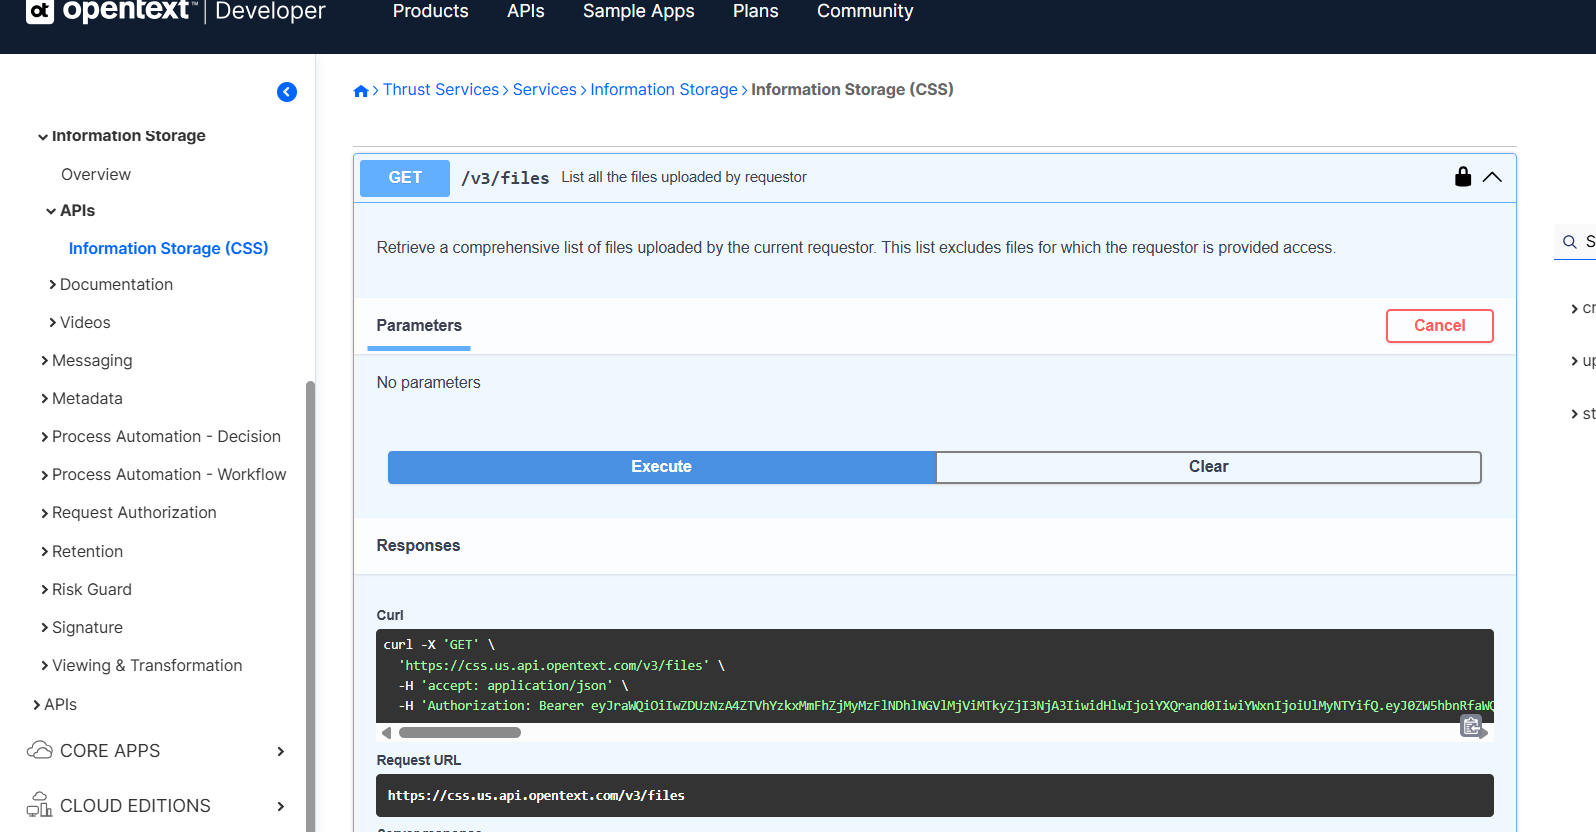The width and height of the screenshot is (1596, 832).
Task: Click the search magnifier icon
Action: 1570,242
